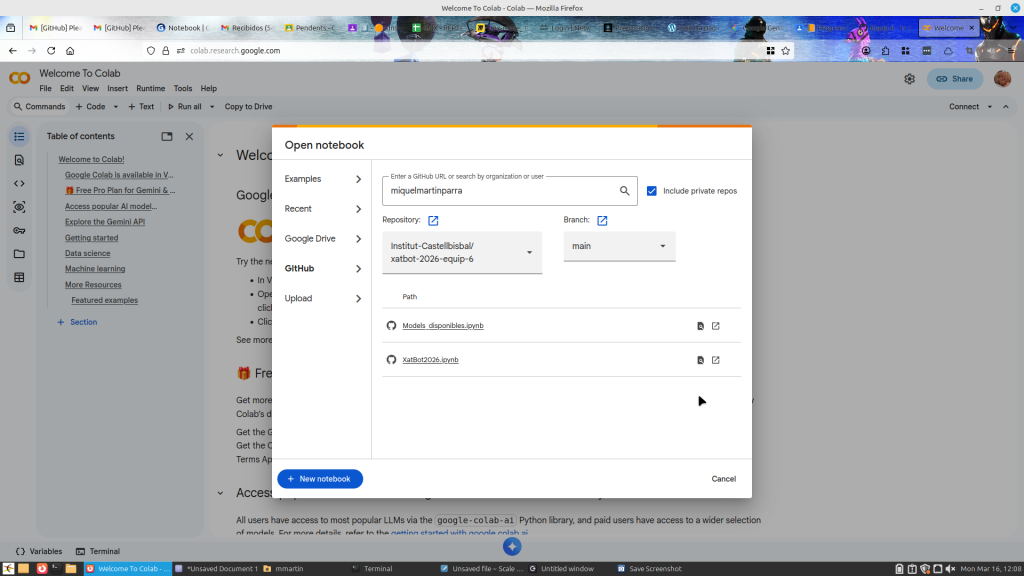1024x576 pixels.
Task: Switch to Google Drive tab
Action: (x=322, y=239)
